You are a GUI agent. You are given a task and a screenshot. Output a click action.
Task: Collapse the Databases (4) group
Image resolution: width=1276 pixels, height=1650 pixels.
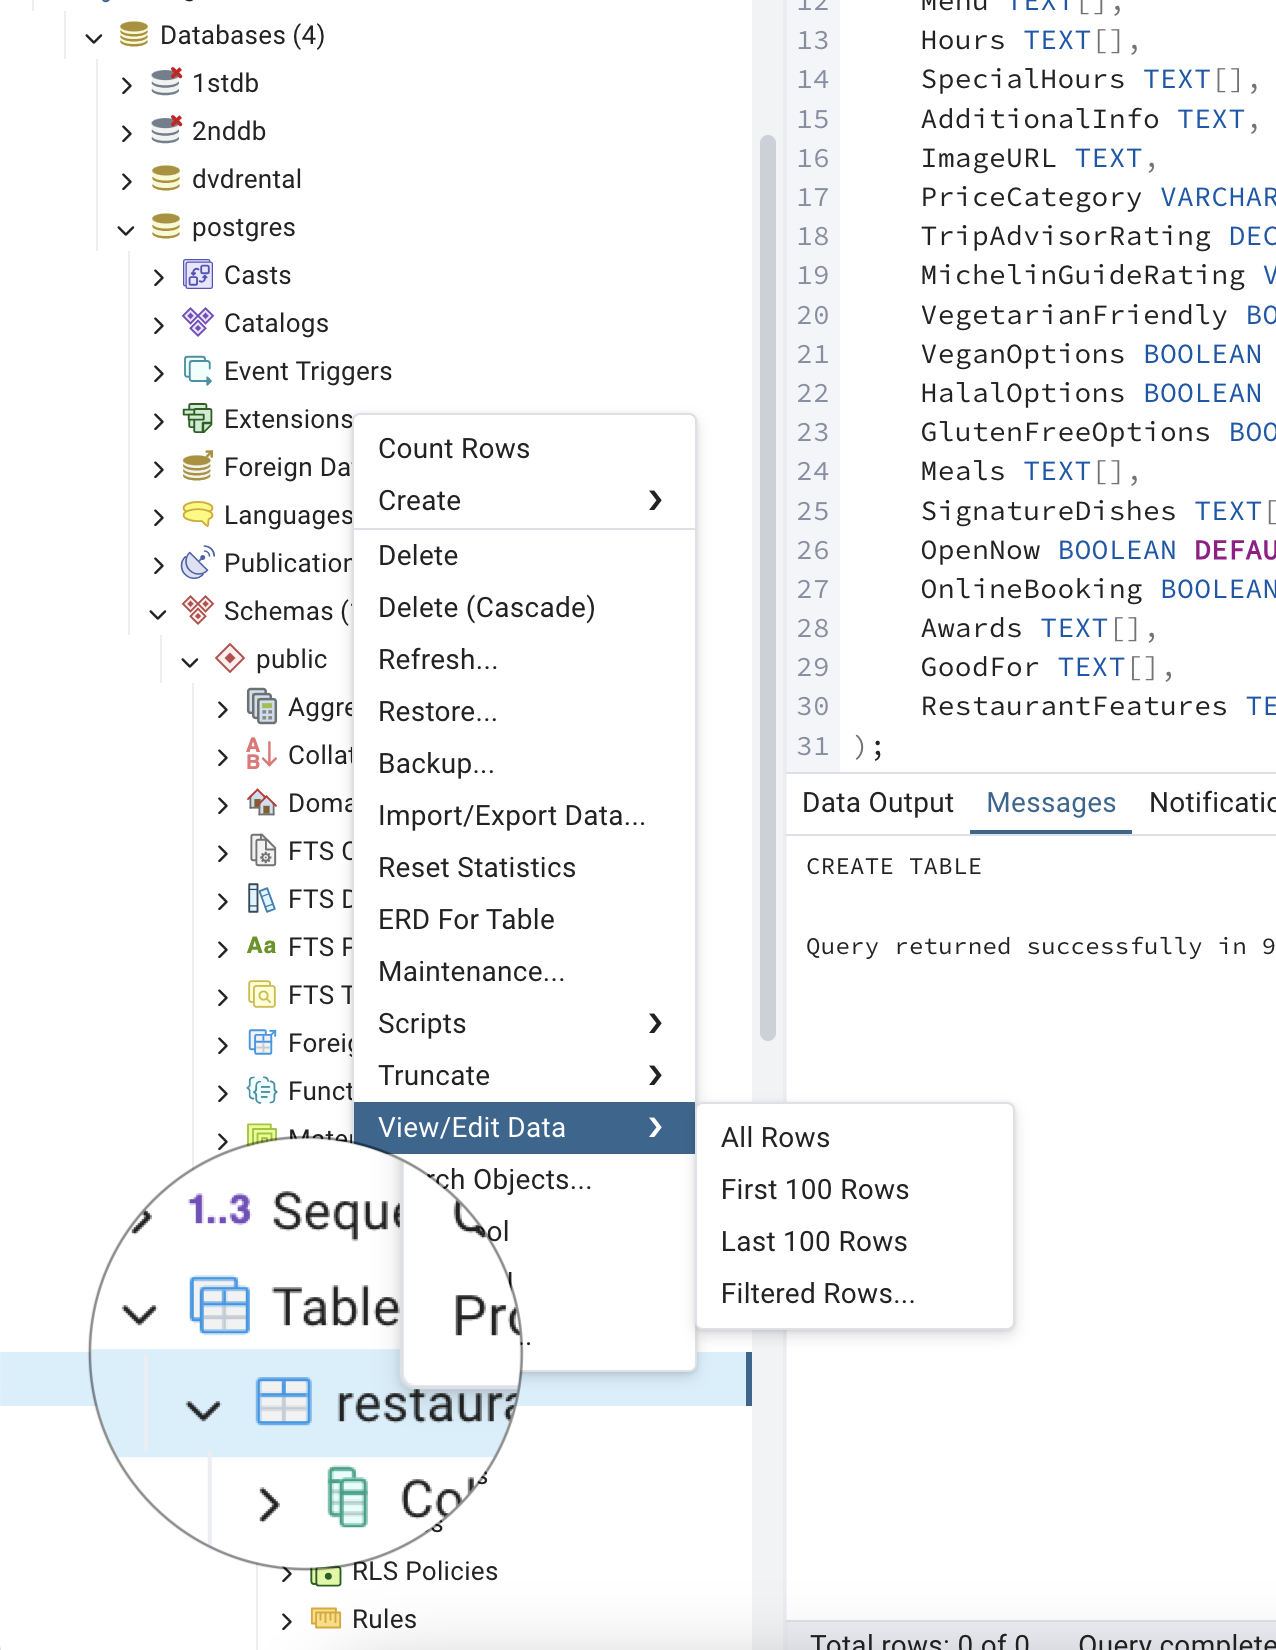coord(94,37)
